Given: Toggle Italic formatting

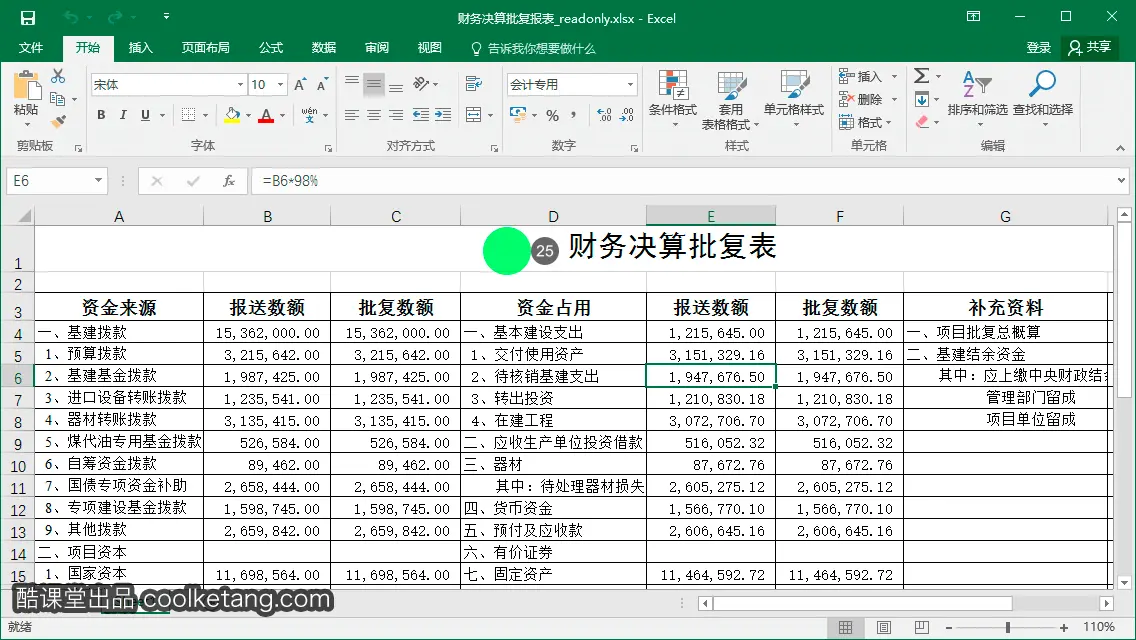Looking at the screenshot, I should point(123,115).
